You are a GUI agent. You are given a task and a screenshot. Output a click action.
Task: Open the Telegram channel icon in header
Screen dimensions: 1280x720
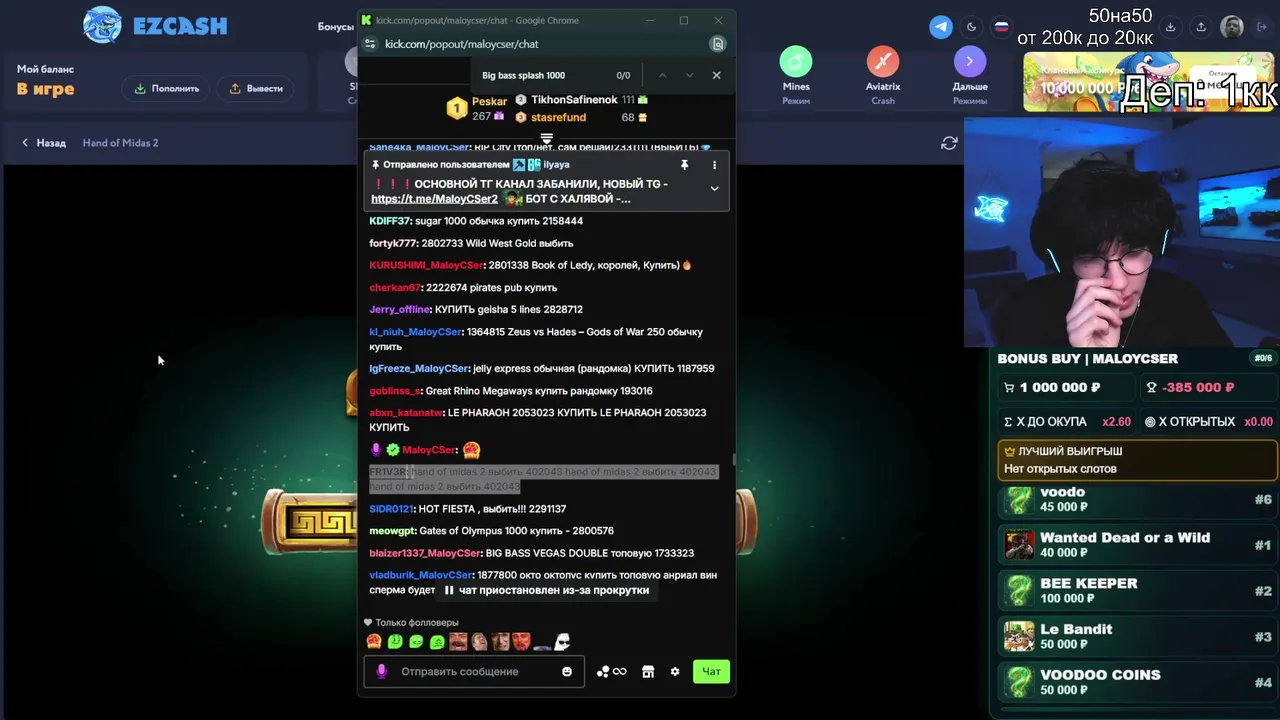click(941, 27)
